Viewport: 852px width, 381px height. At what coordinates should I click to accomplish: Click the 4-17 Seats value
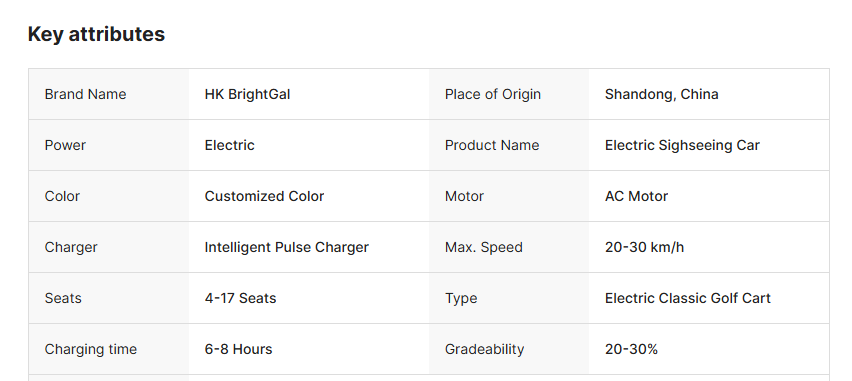[240, 298]
